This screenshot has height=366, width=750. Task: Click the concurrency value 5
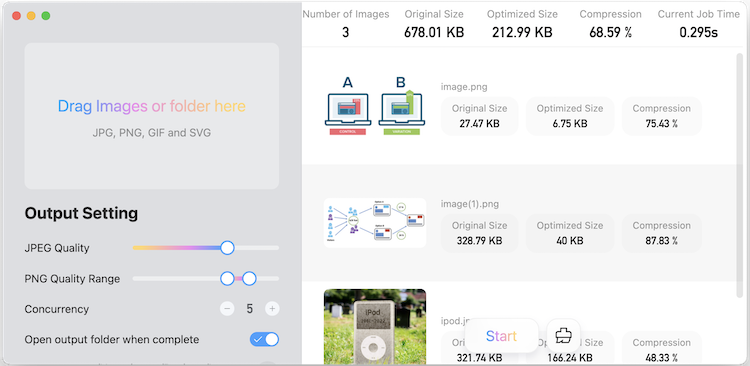(x=250, y=309)
